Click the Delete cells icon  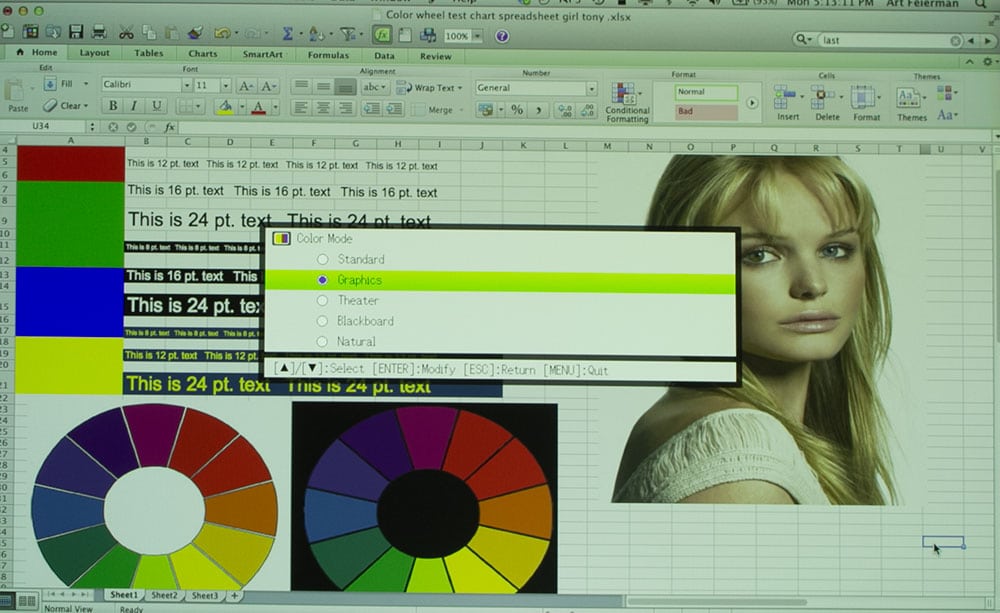click(823, 98)
